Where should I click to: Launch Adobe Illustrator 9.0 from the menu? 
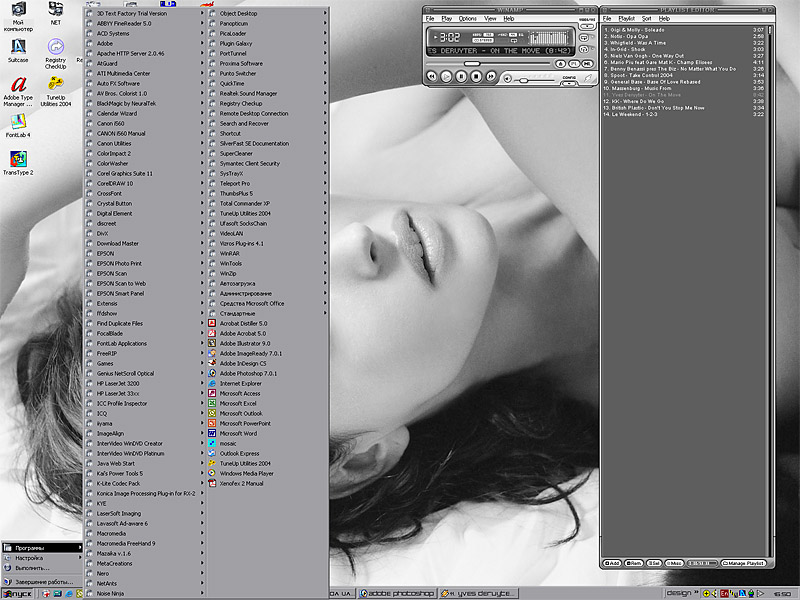tap(267, 343)
